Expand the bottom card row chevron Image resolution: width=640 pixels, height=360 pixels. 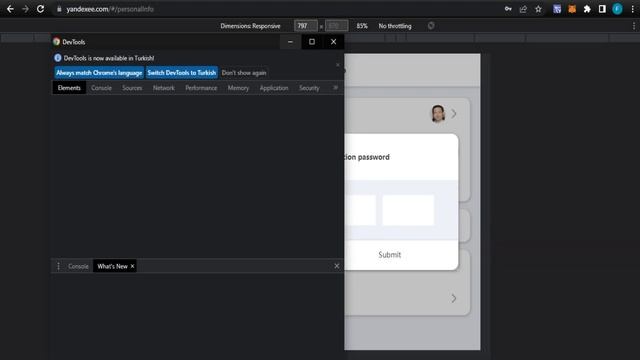[454, 298]
